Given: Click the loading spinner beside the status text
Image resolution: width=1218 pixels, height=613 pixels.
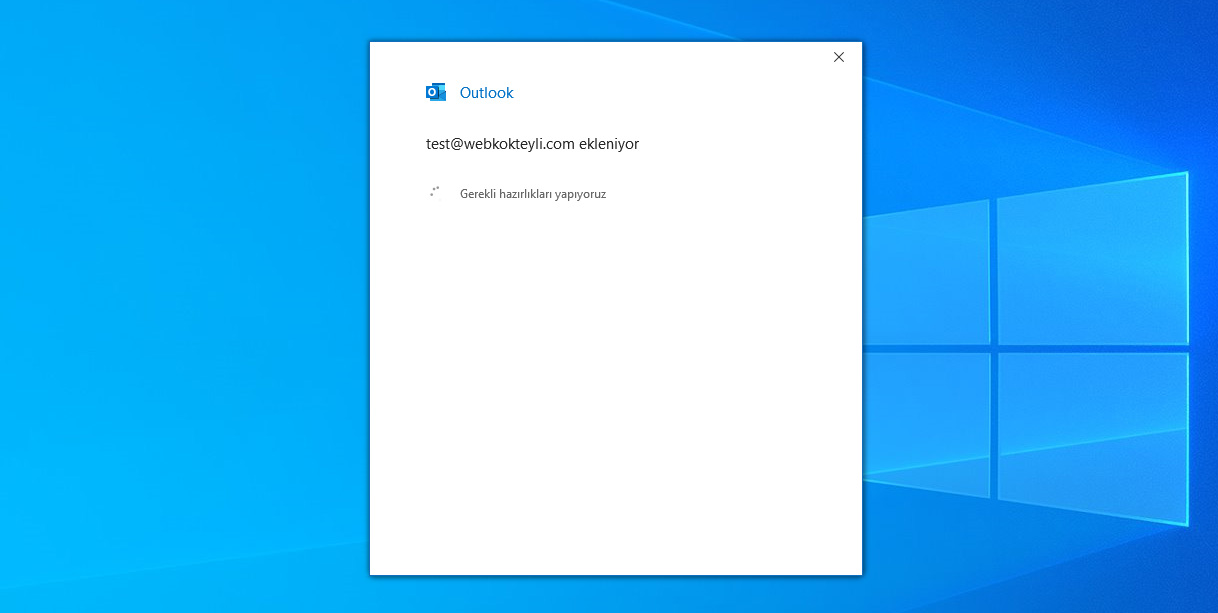Looking at the screenshot, I should (434, 192).
